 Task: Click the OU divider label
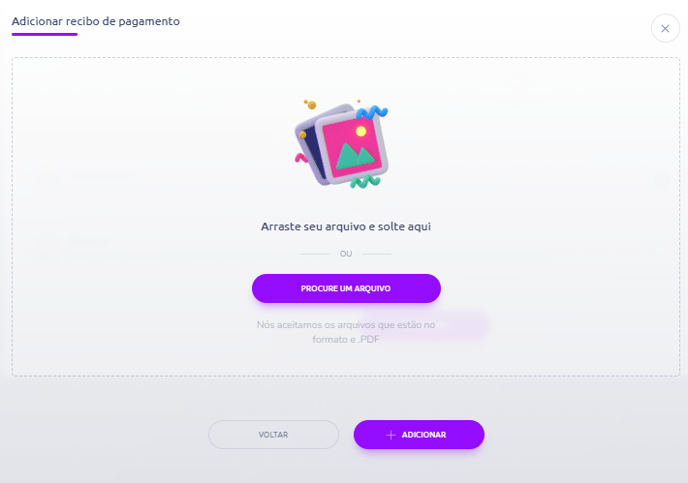coord(346,254)
